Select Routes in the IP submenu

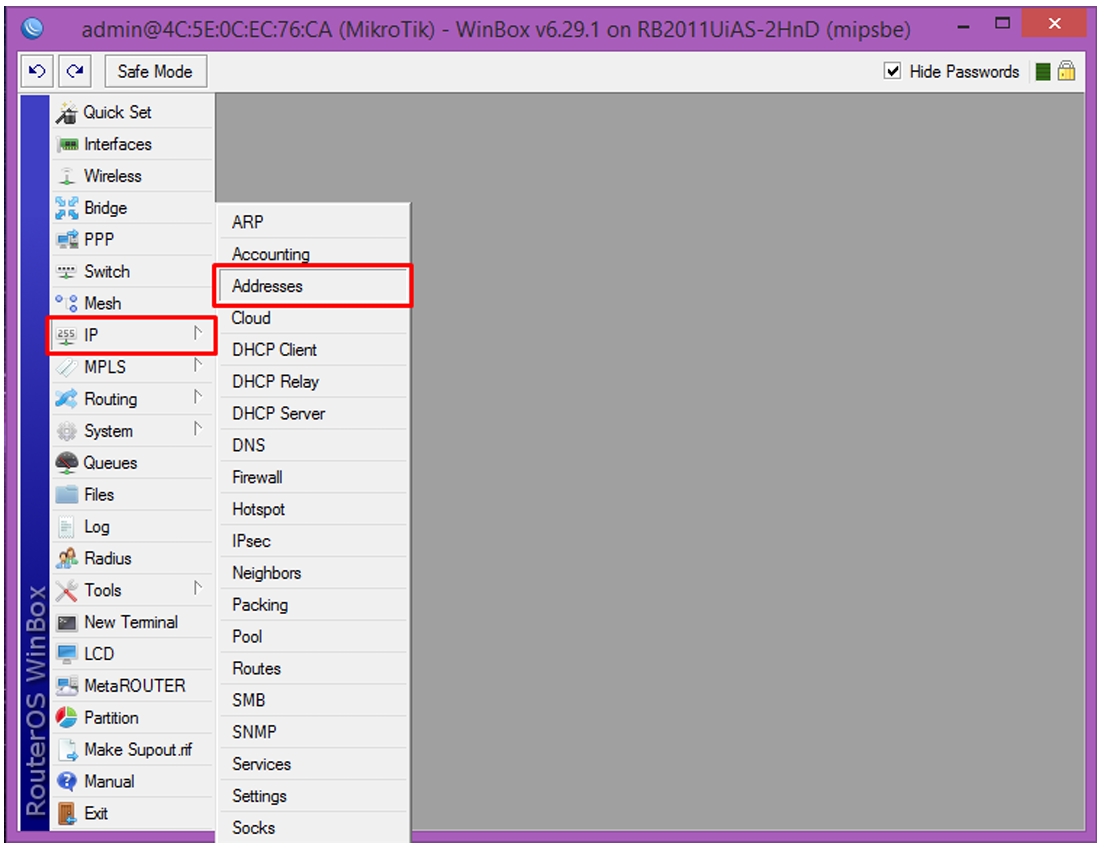313,668
